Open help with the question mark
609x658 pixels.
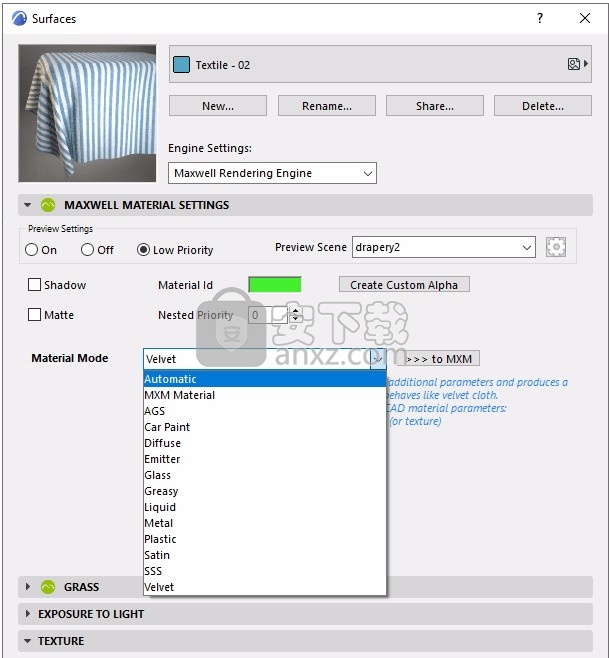coord(540,18)
